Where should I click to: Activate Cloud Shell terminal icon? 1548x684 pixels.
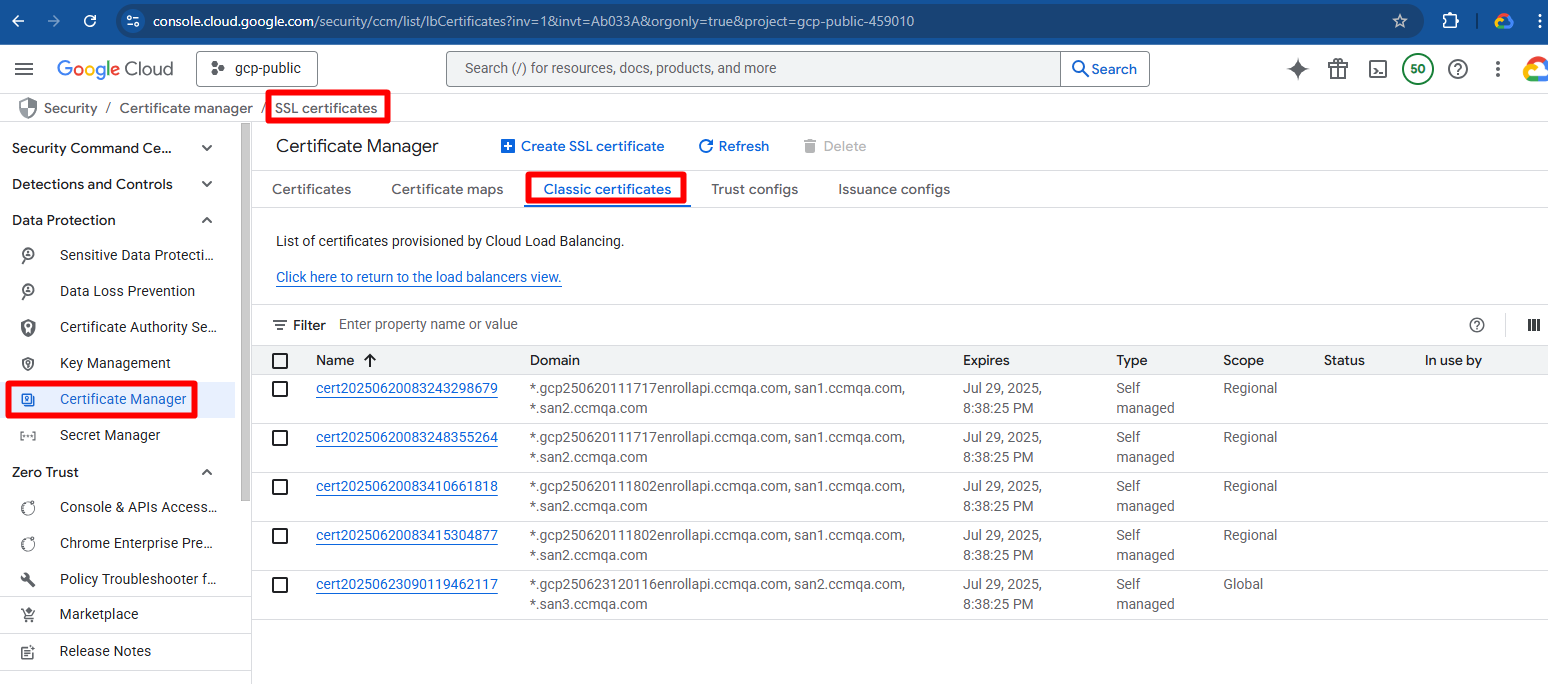[1378, 69]
